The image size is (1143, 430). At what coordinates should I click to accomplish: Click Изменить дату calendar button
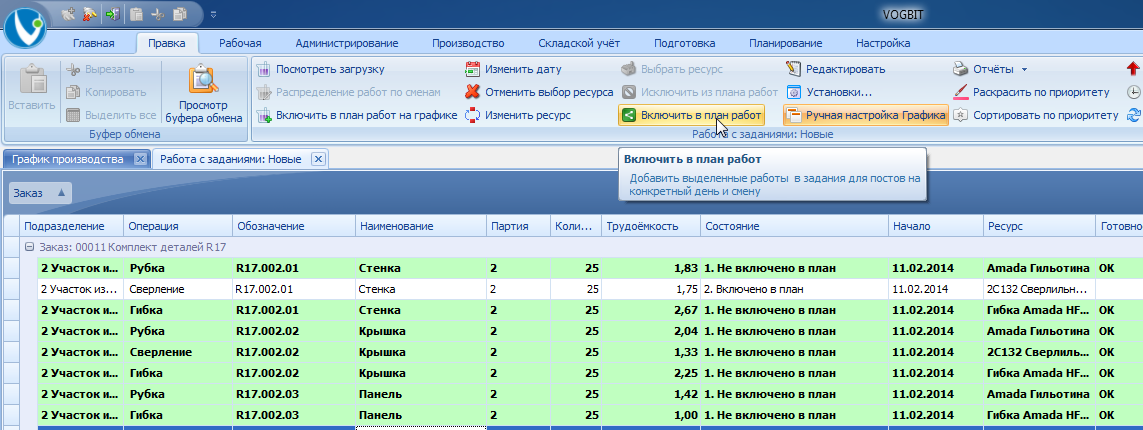click(514, 69)
